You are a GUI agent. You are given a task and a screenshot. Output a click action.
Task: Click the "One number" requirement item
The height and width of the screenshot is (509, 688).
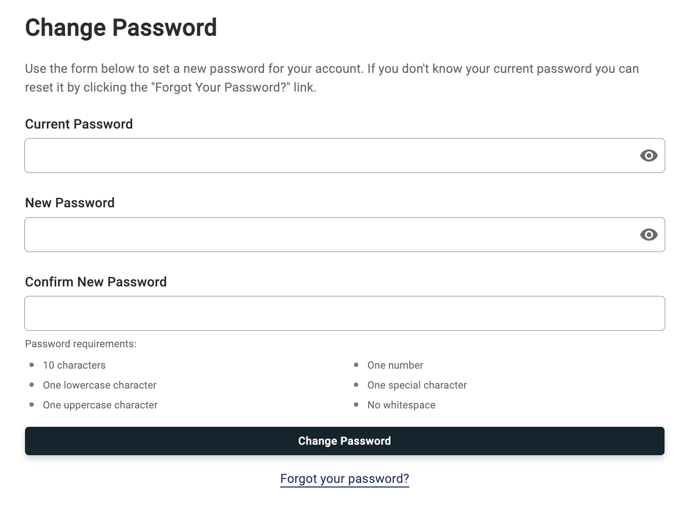tap(395, 365)
